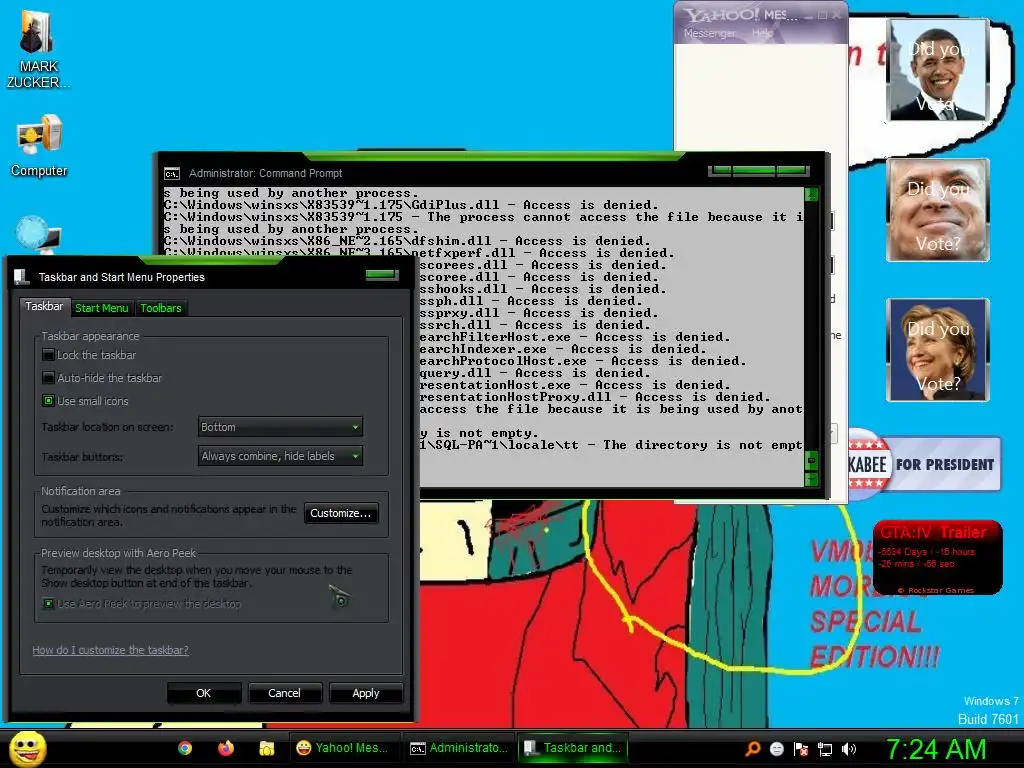Image resolution: width=1024 pixels, height=768 pixels.
Task: Click the GTA:IV Trailer countdown gadget
Action: click(937, 558)
